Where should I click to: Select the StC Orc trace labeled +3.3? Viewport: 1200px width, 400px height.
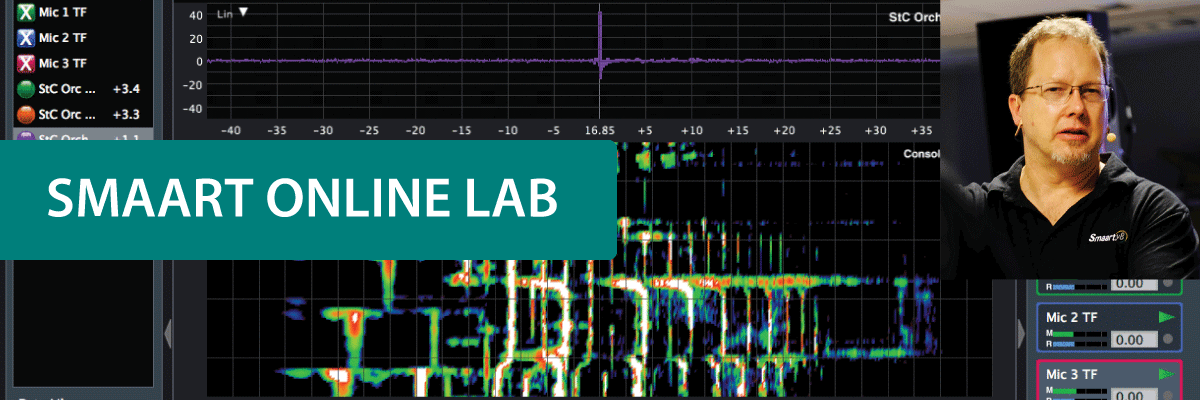click(83, 114)
